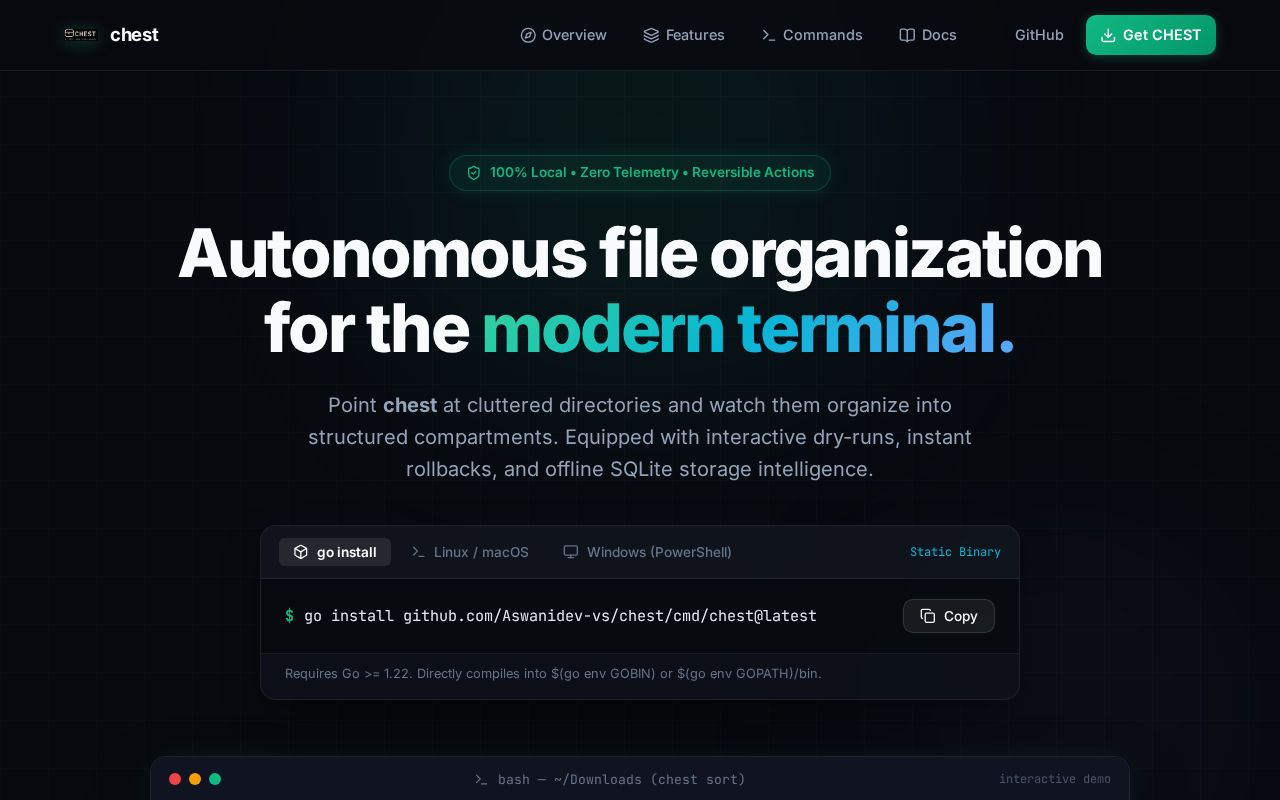This screenshot has height=800, width=1280.
Task: Click the terminal prompt icon beside Commands
Action: (x=768, y=35)
